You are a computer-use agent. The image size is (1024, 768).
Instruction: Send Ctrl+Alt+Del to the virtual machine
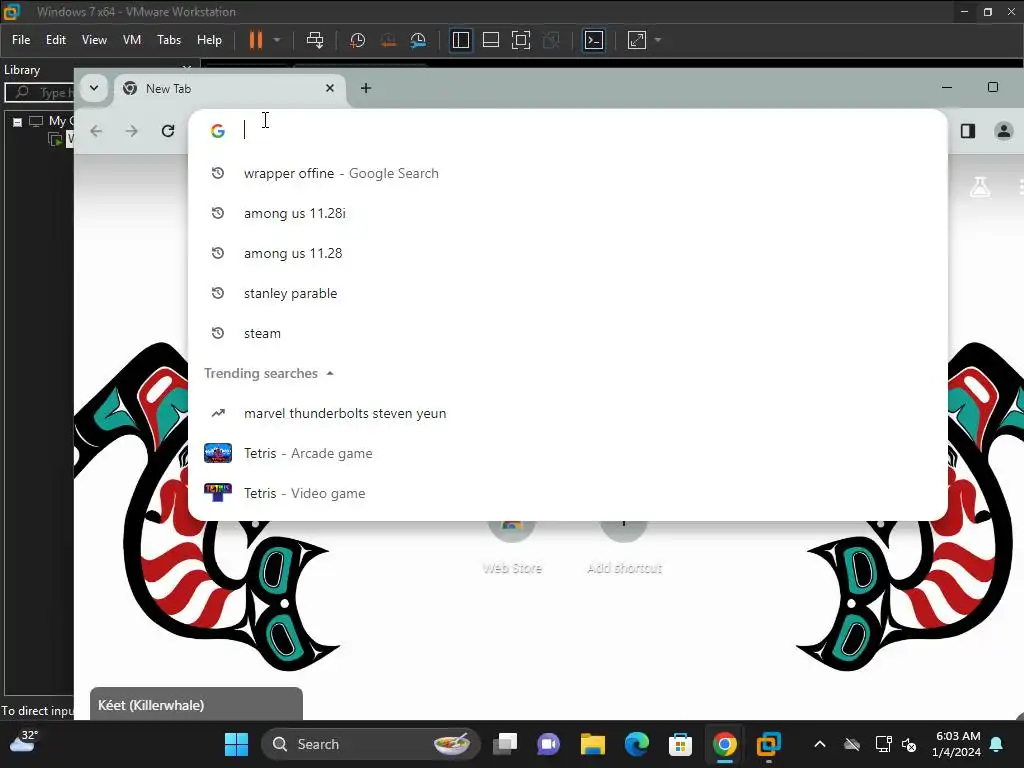315,40
